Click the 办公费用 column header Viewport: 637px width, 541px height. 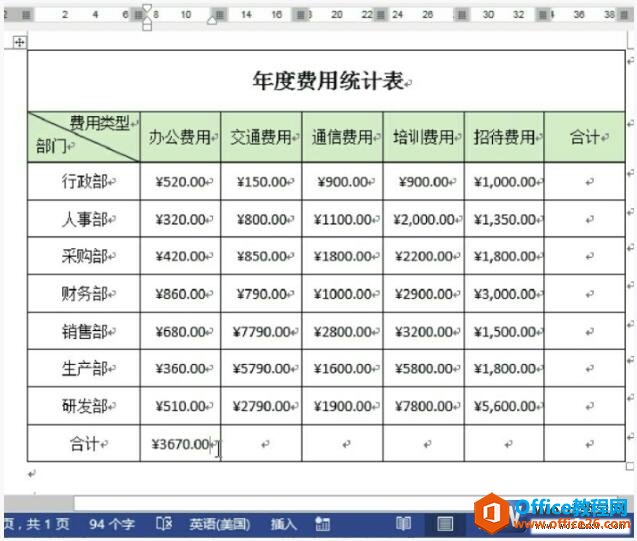pyautogui.click(x=180, y=137)
